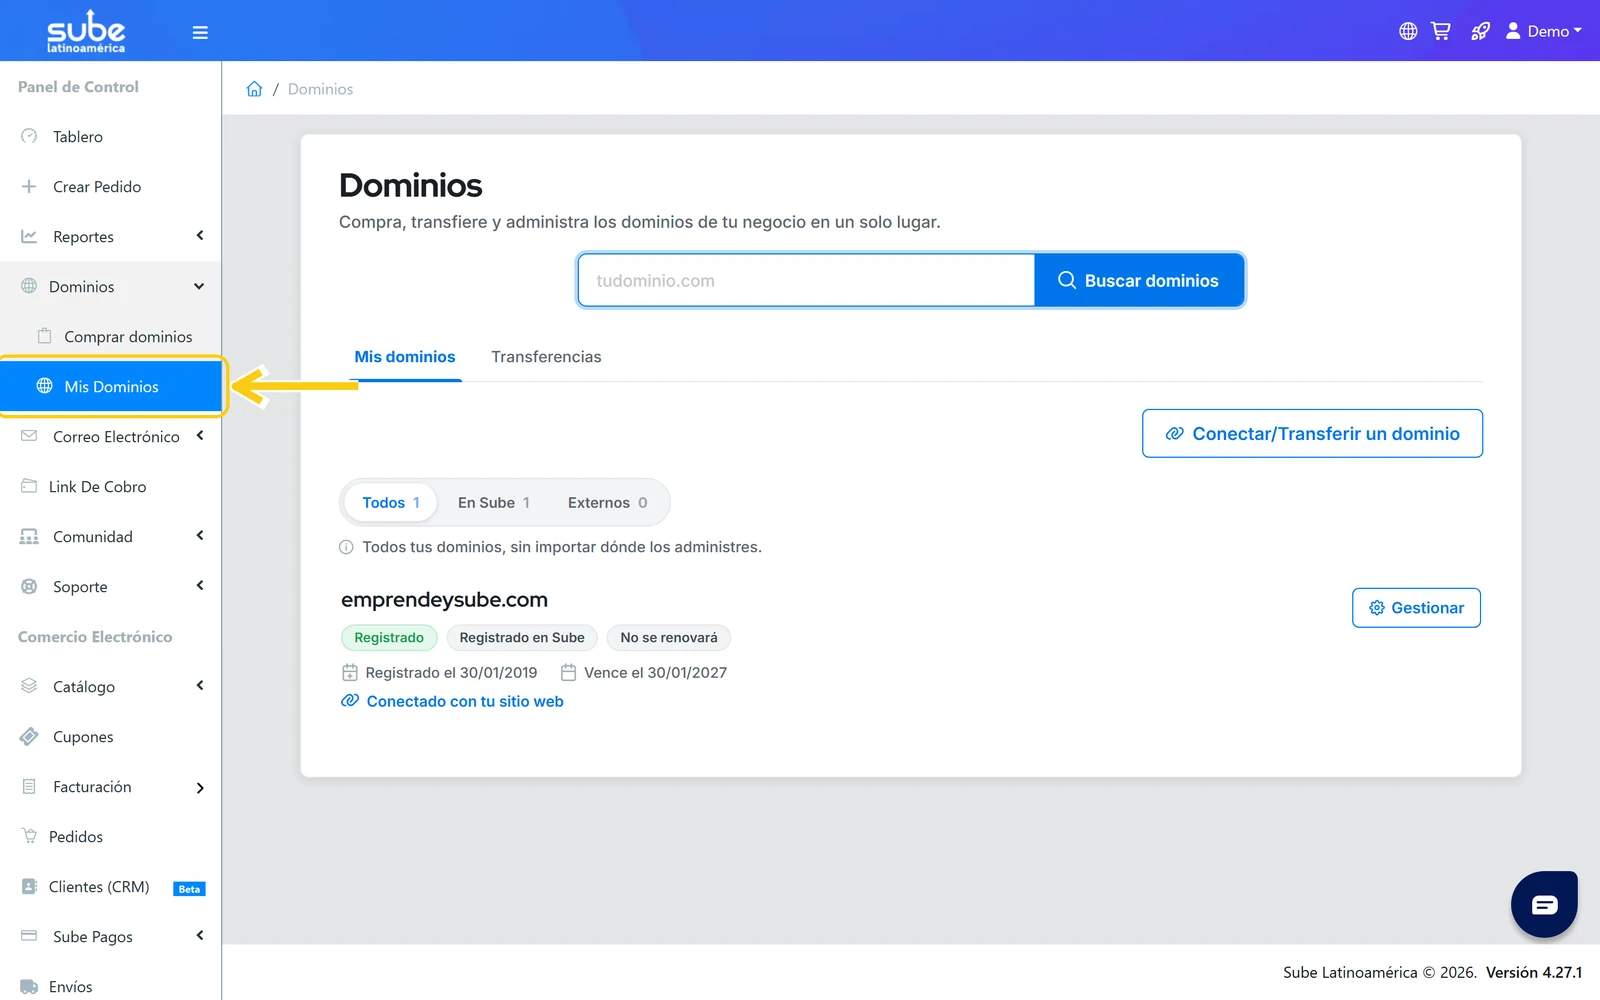Open Envíos truck icon item
The image size is (1600, 1000).
[x=29, y=986]
